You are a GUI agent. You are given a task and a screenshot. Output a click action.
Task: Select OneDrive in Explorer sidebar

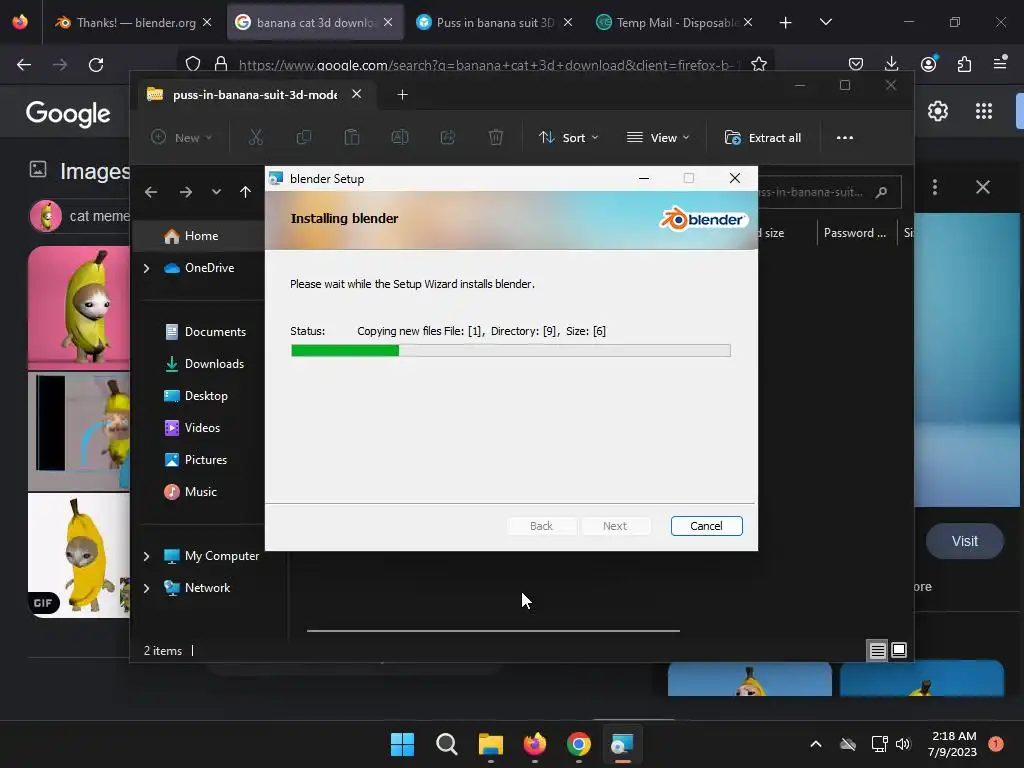click(x=199, y=268)
